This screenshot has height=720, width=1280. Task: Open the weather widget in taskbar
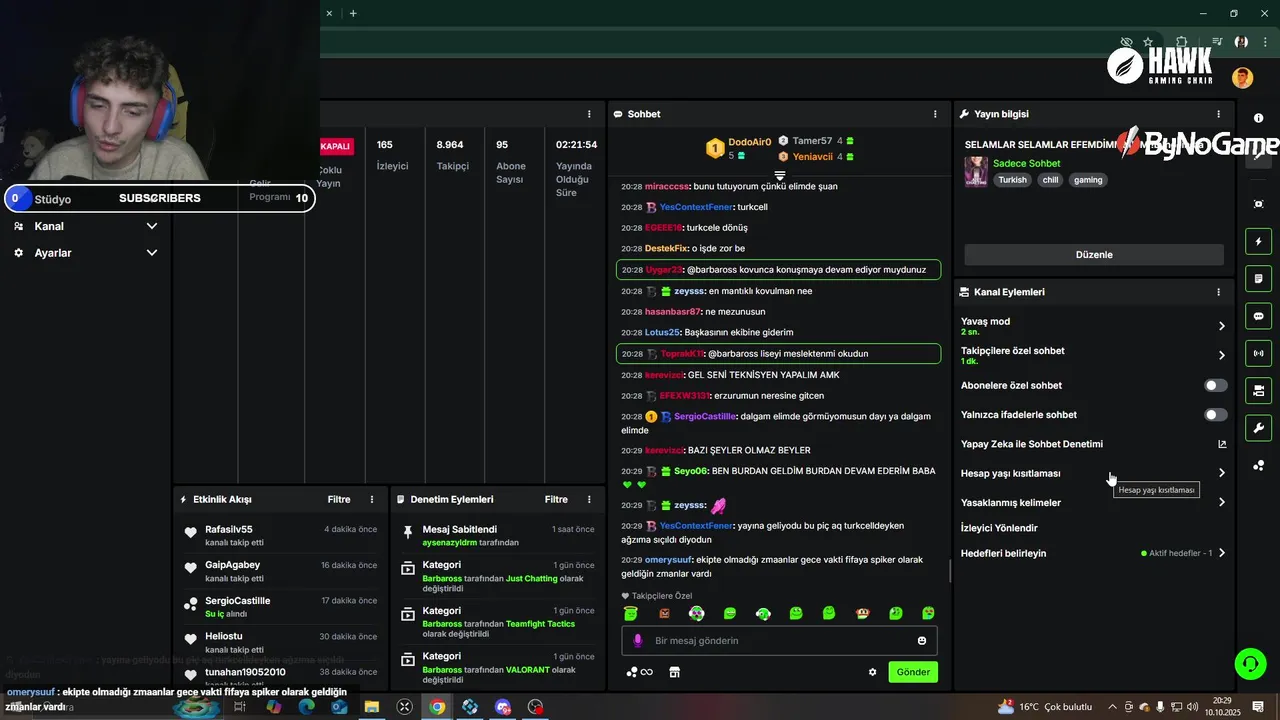[1045, 707]
